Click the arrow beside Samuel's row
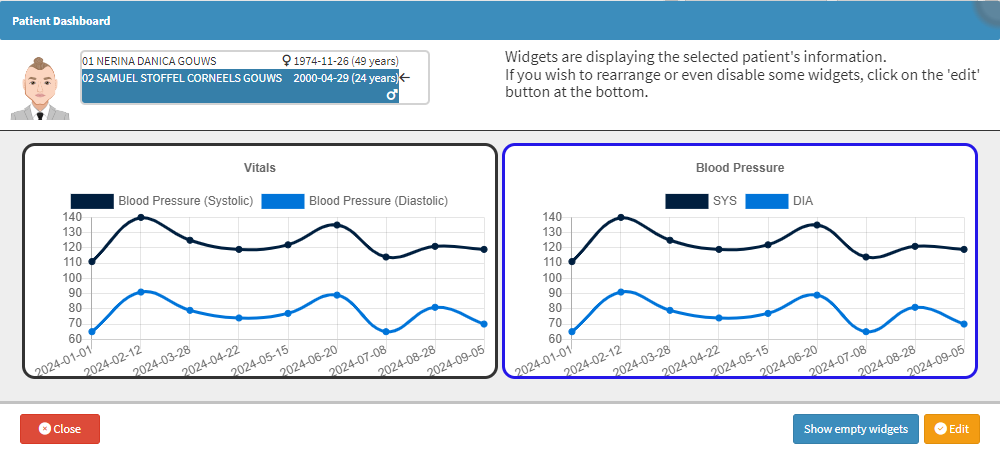Viewport: 1000px width, 454px height. click(404, 78)
